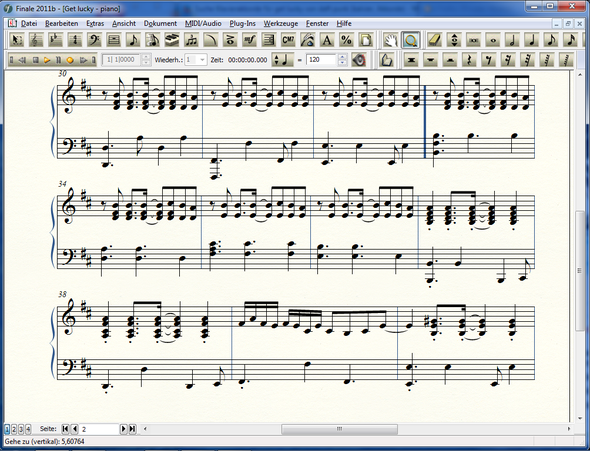Open playback settings speaker icon
The height and width of the screenshot is (451, 590).
[x=359, y=60]
